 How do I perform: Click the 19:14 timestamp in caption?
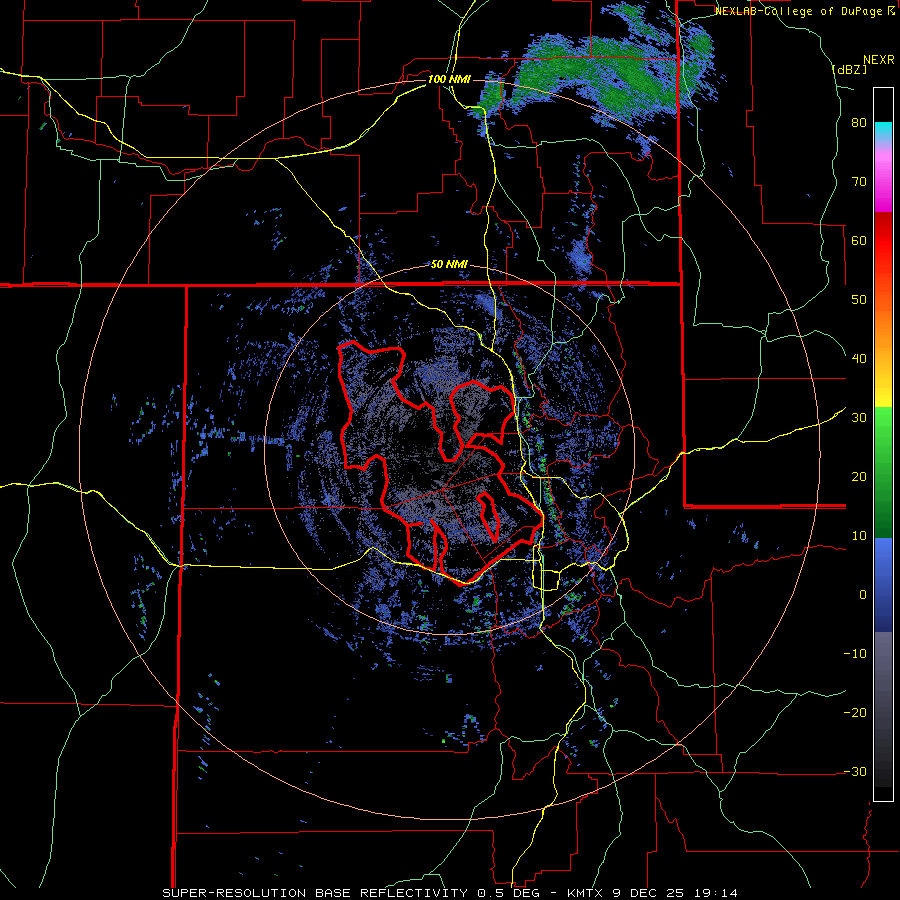[715, 893]
